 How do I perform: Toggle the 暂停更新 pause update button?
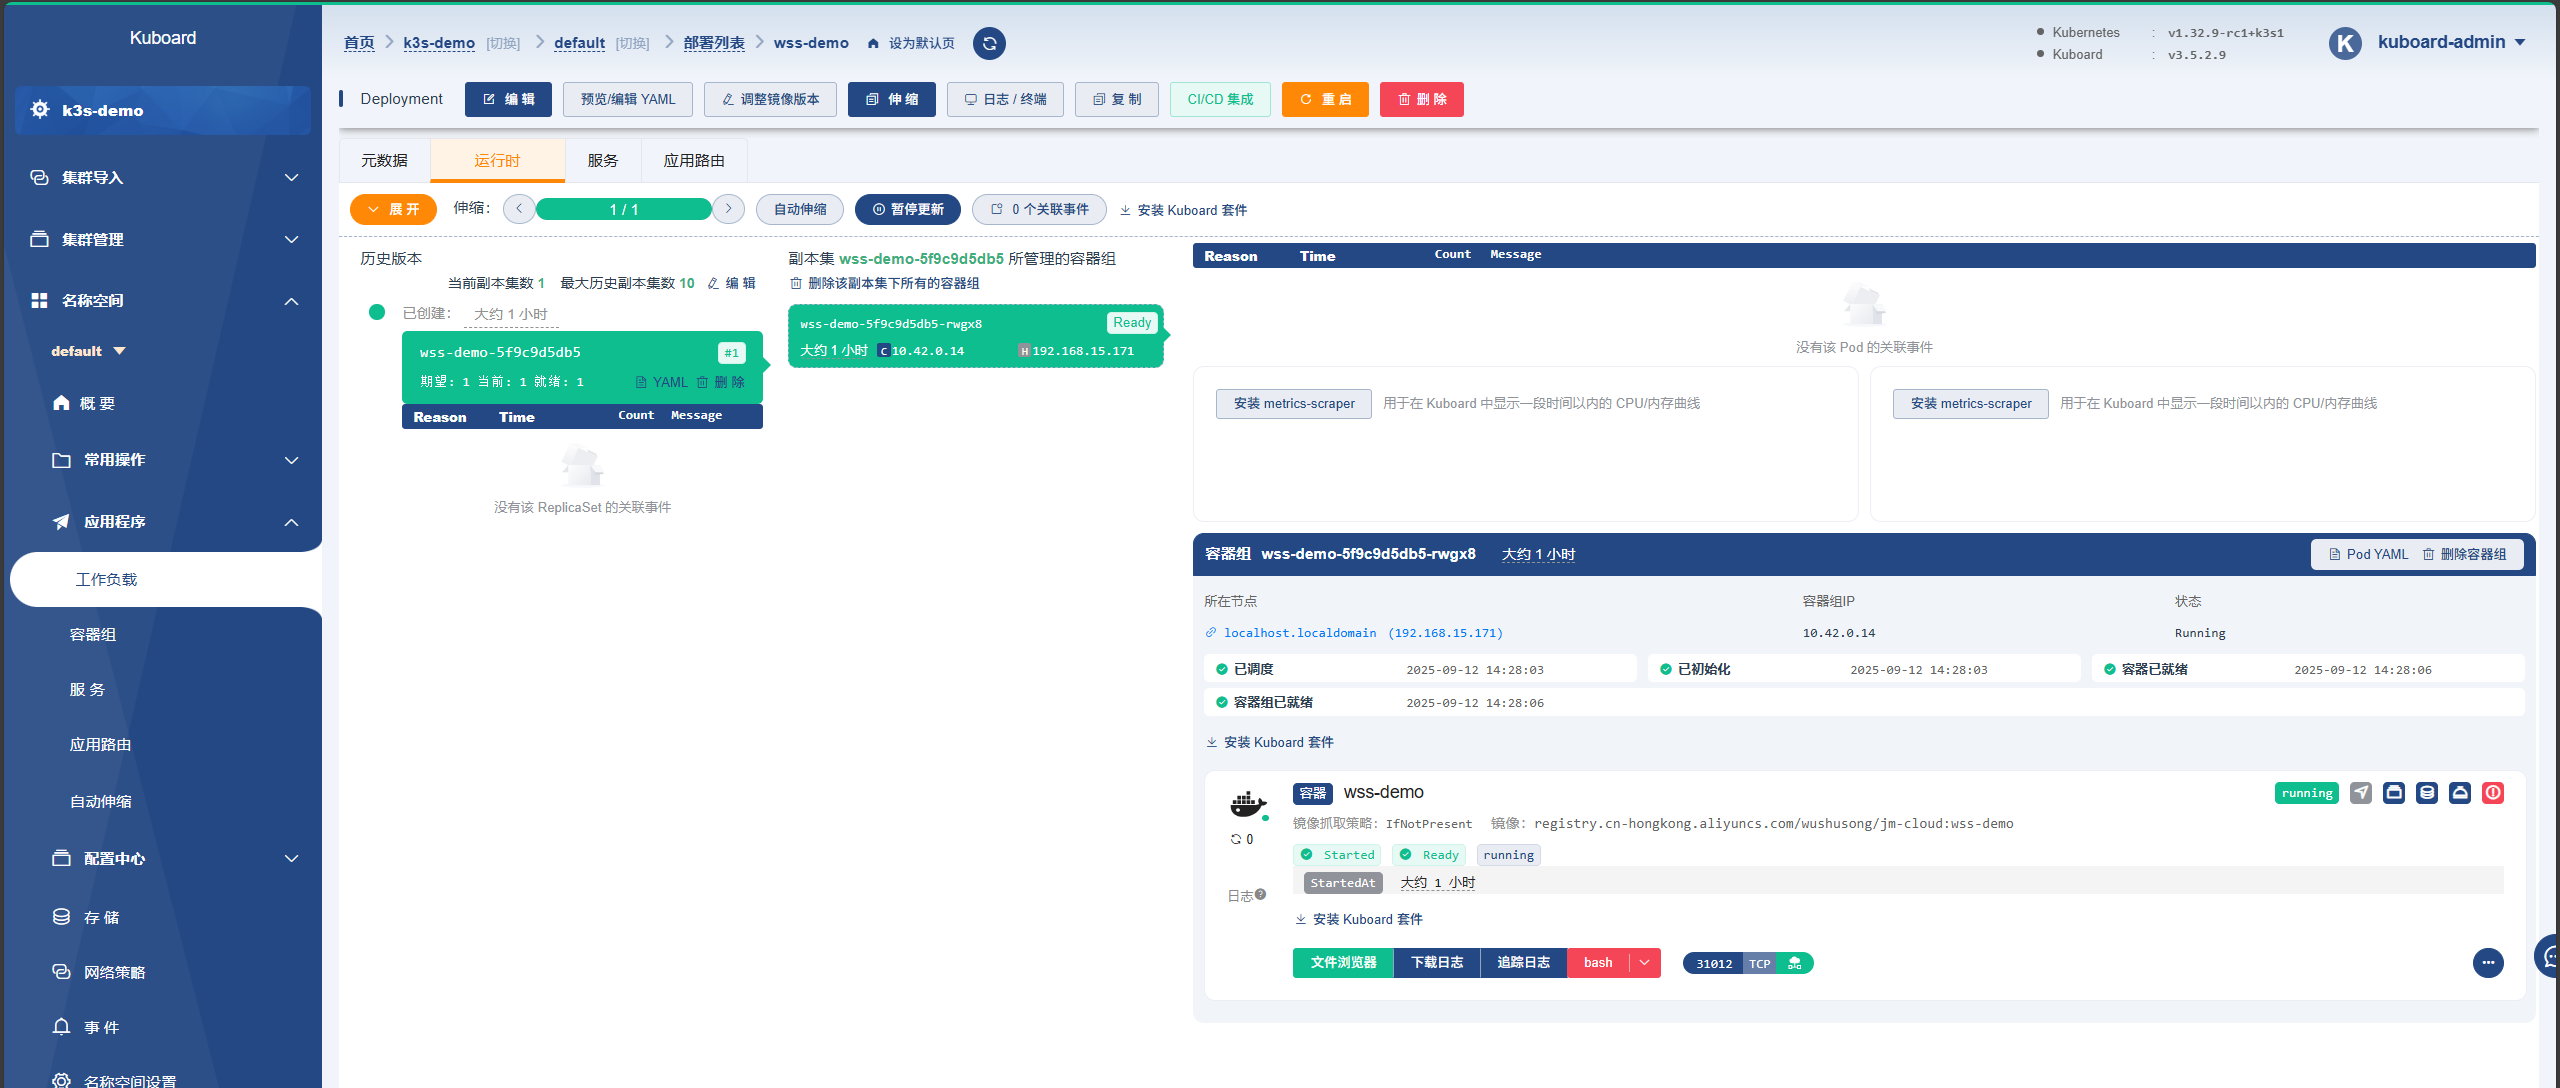[x=908, y=210]
